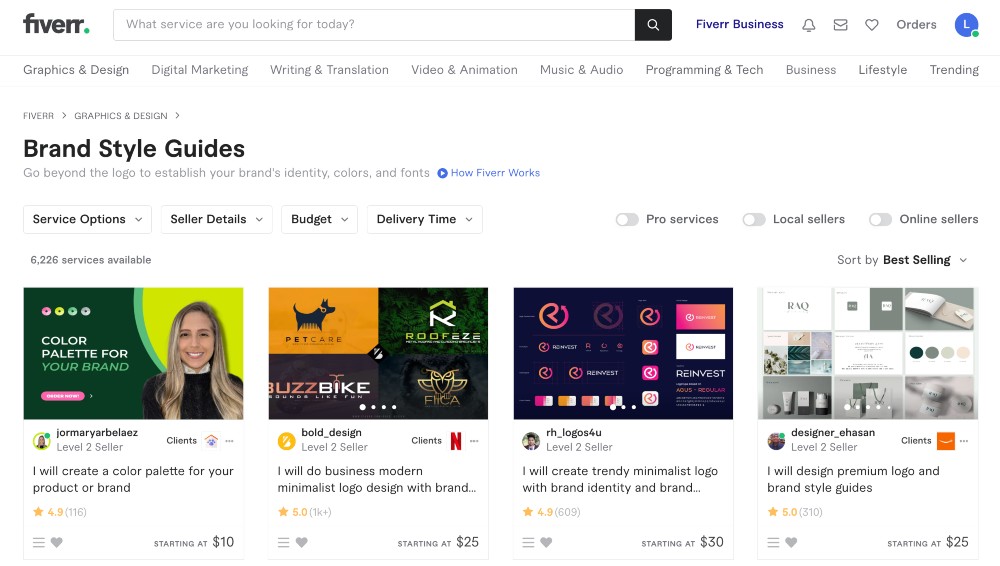This screenshot has width=1000, height=566.
Task: Open jormaryarbelaez seller name link
Action: pos(97,433)
